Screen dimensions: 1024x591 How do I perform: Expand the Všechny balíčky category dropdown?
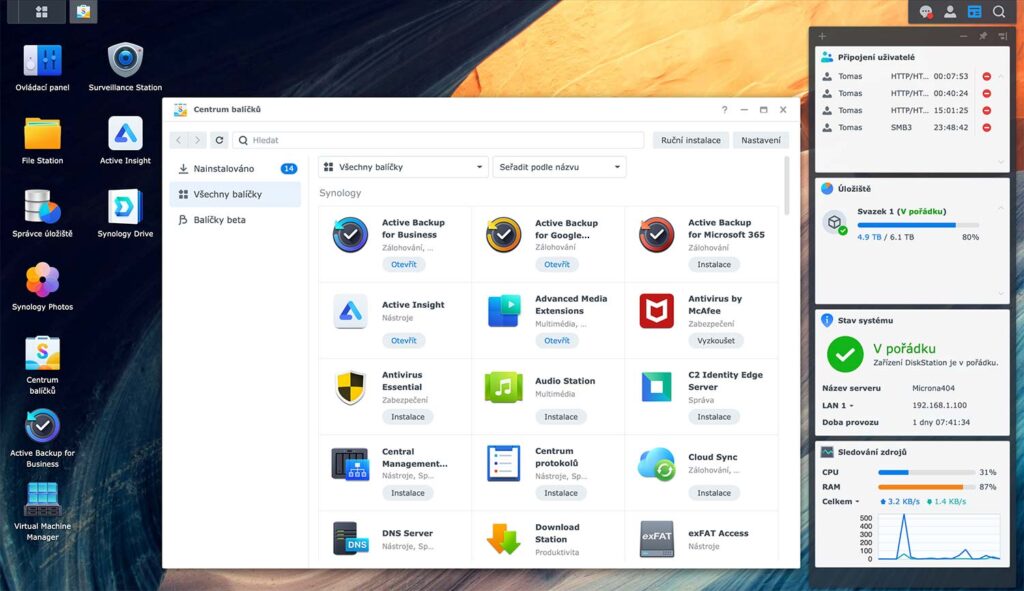403,167
